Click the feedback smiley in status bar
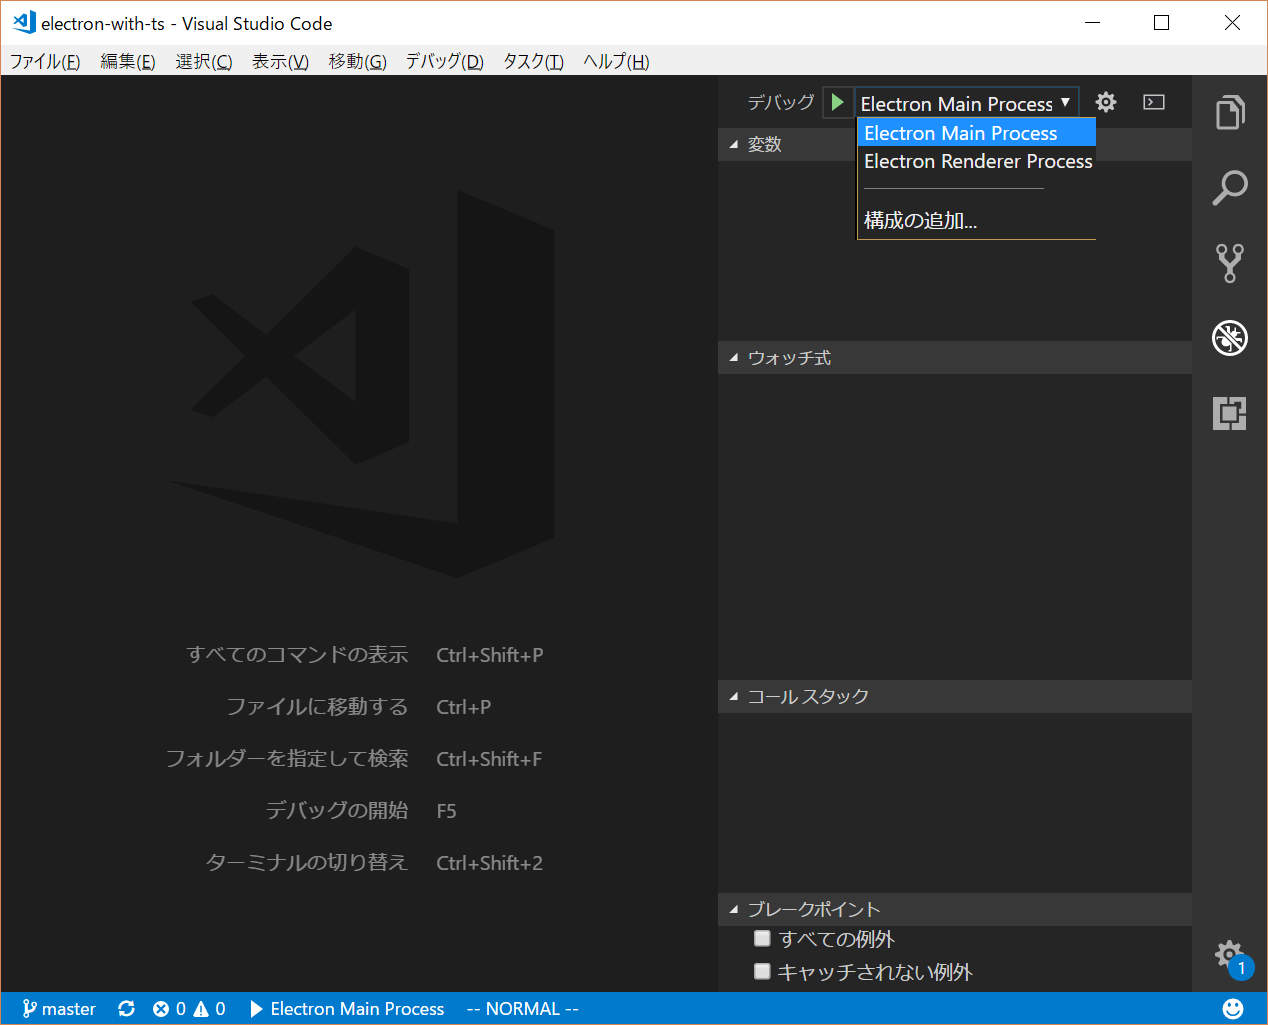 pyautogui.click(x=1233, y=1009)
